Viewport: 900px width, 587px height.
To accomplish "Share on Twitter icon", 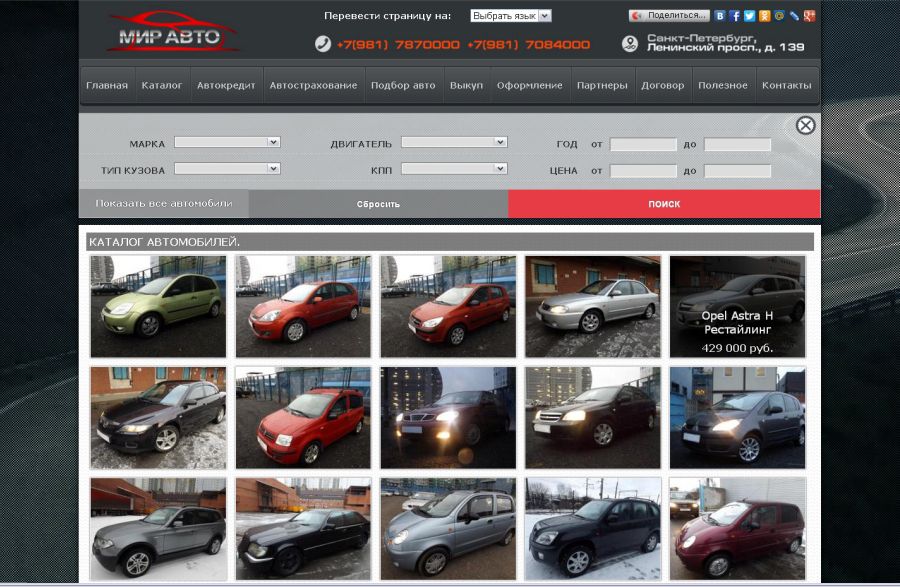I will 750,16.
